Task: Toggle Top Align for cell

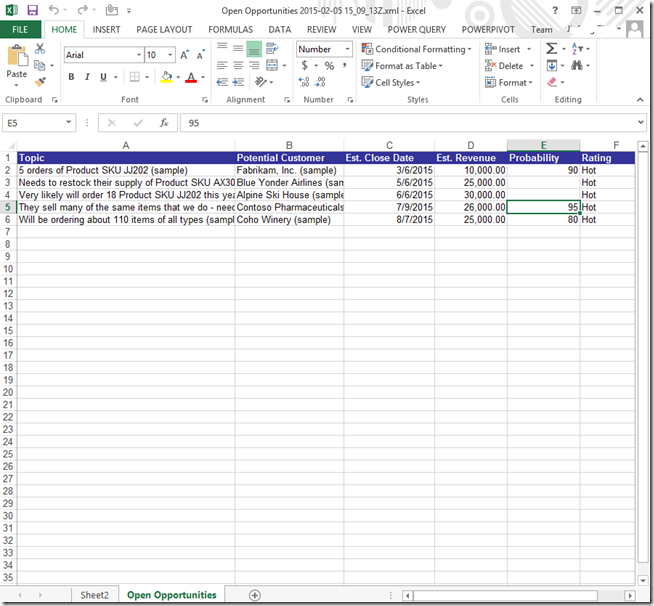Action: coord(222,49)
